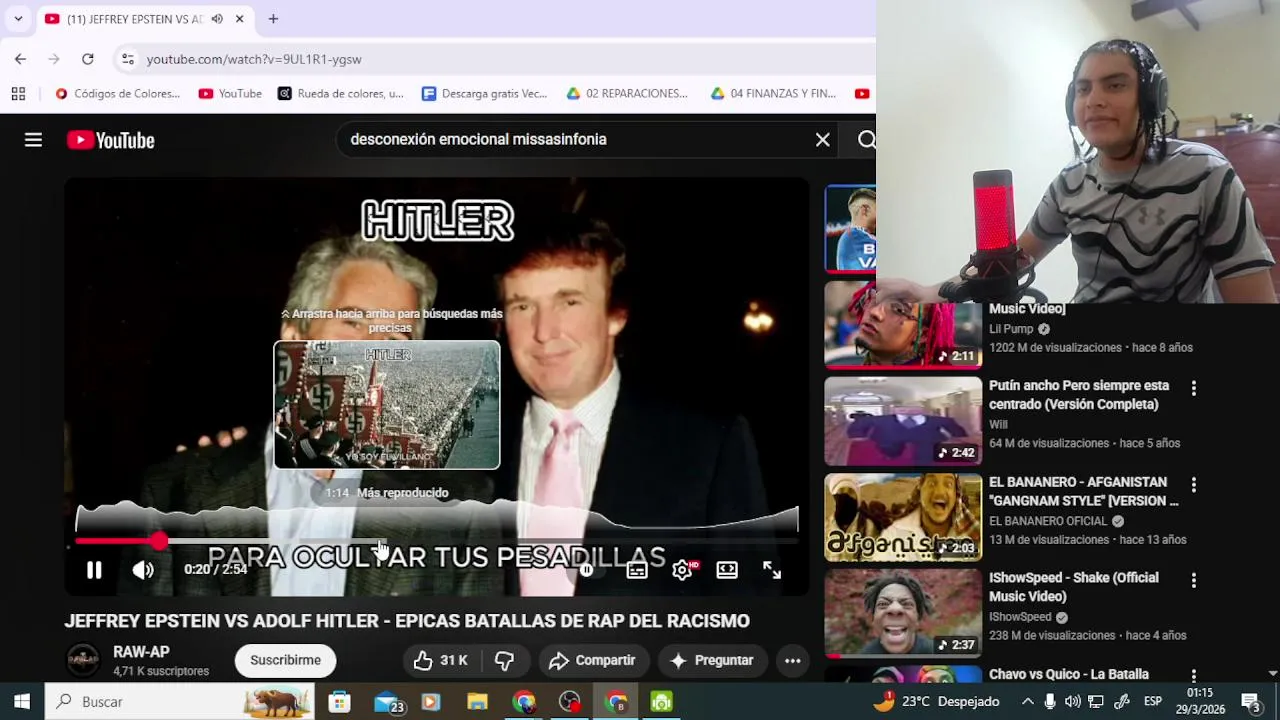Screen dimensions: 1280x720
Task: Open 04 FINANZAS Y FIN... bookmark
Action: click(773, 93)
